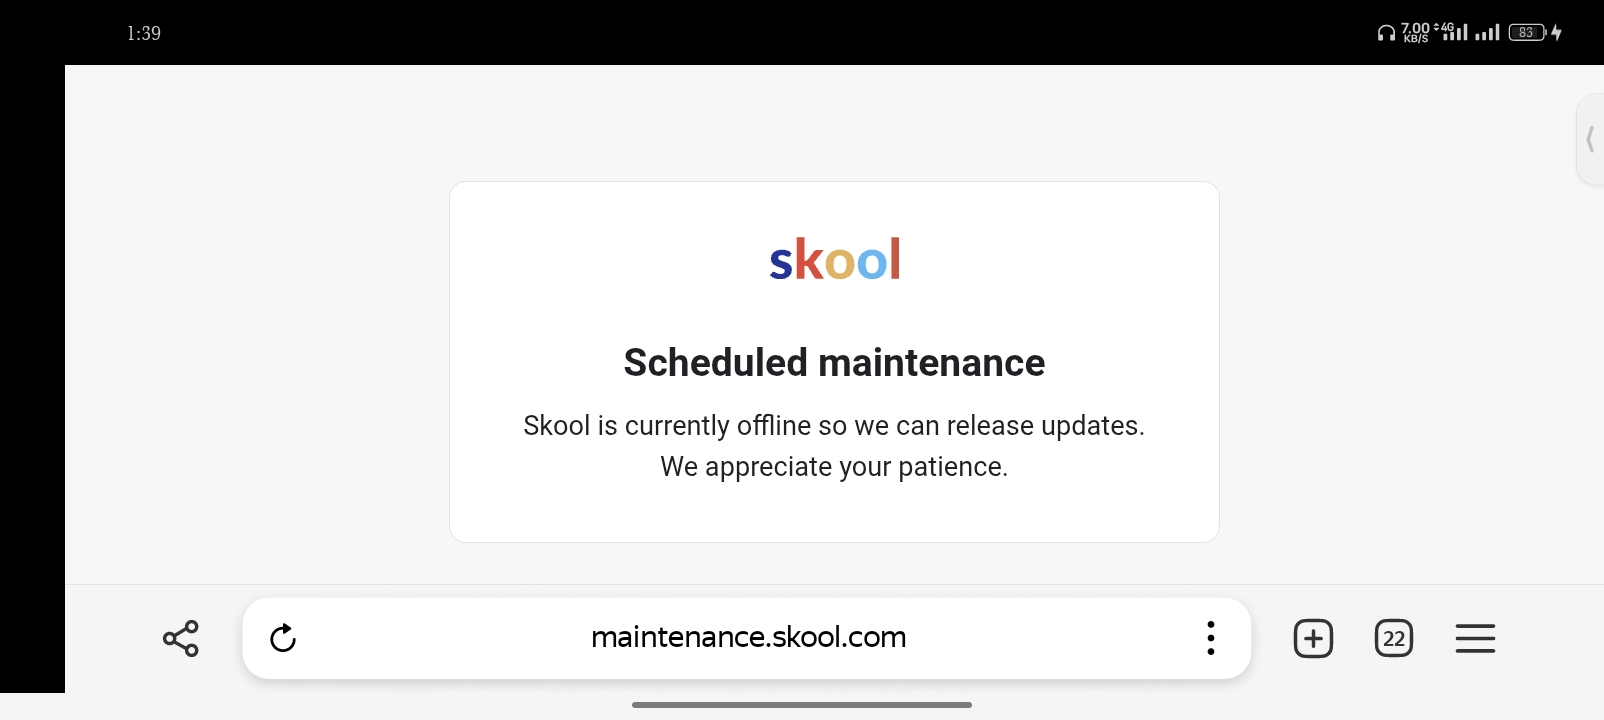Tap the share icon beside the address bar
The height and width of the screenshot is (720, 1604).
pos(181,638)
